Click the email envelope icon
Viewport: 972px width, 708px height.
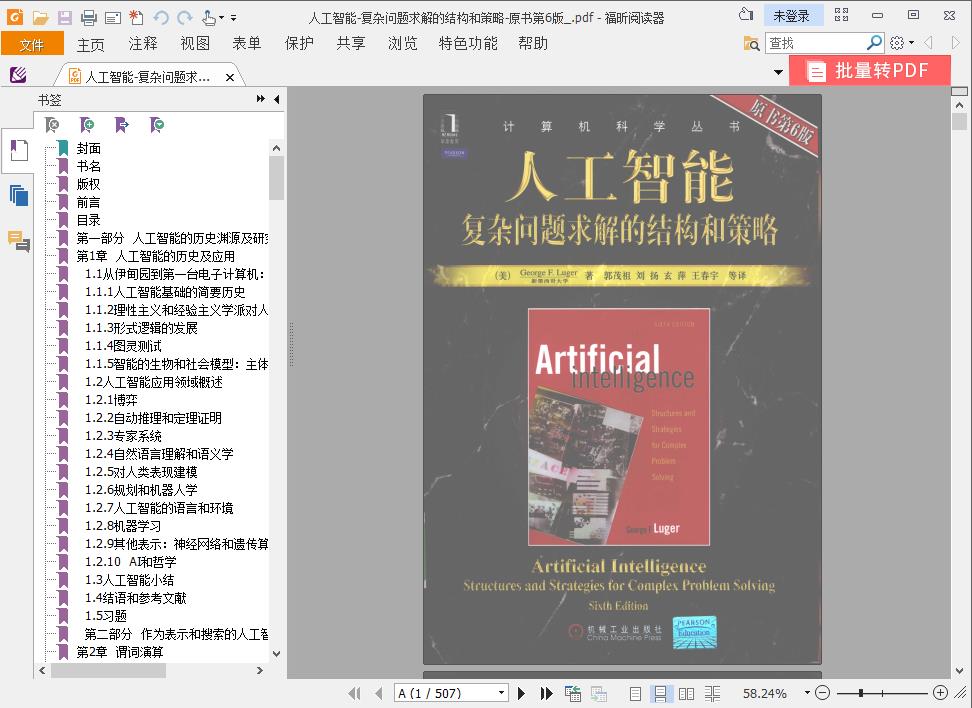[x=113, y=17]
